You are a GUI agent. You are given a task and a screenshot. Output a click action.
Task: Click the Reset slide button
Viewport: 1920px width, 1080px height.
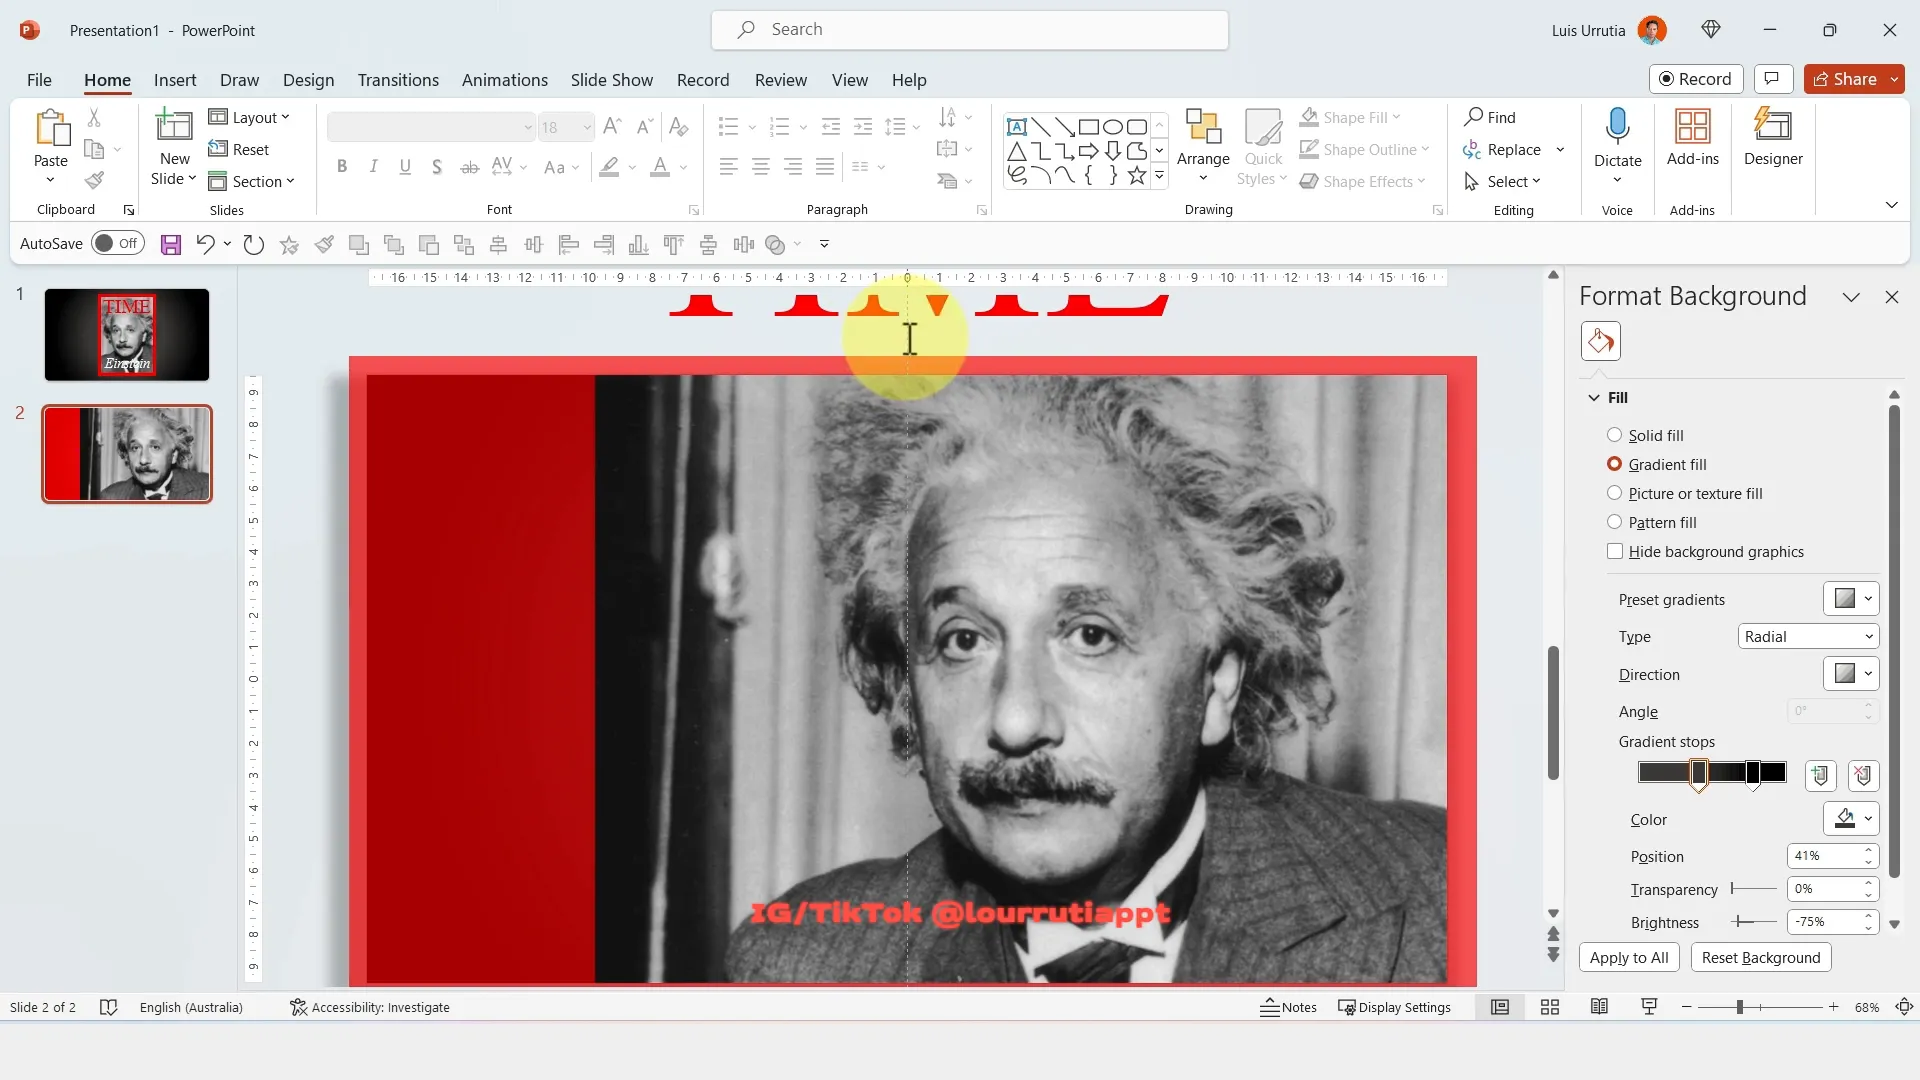239,149
